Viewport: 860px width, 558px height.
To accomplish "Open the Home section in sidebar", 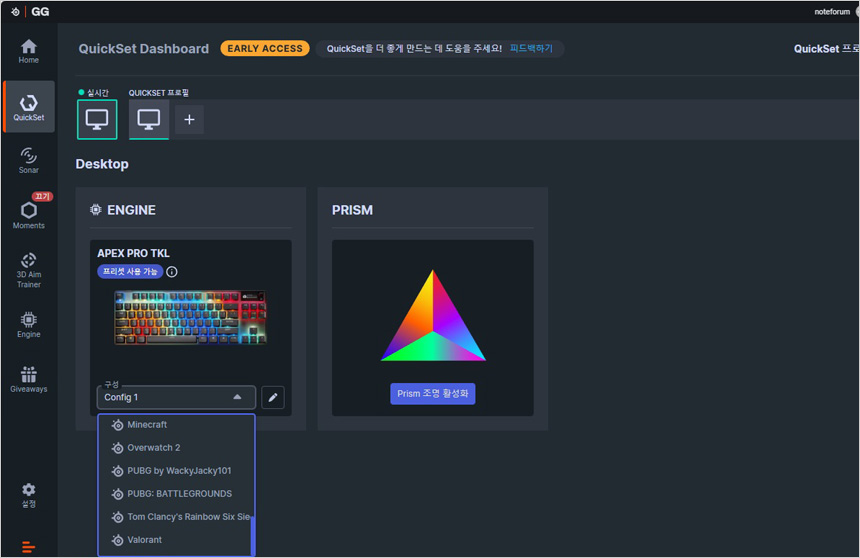I will pos(29,51).
